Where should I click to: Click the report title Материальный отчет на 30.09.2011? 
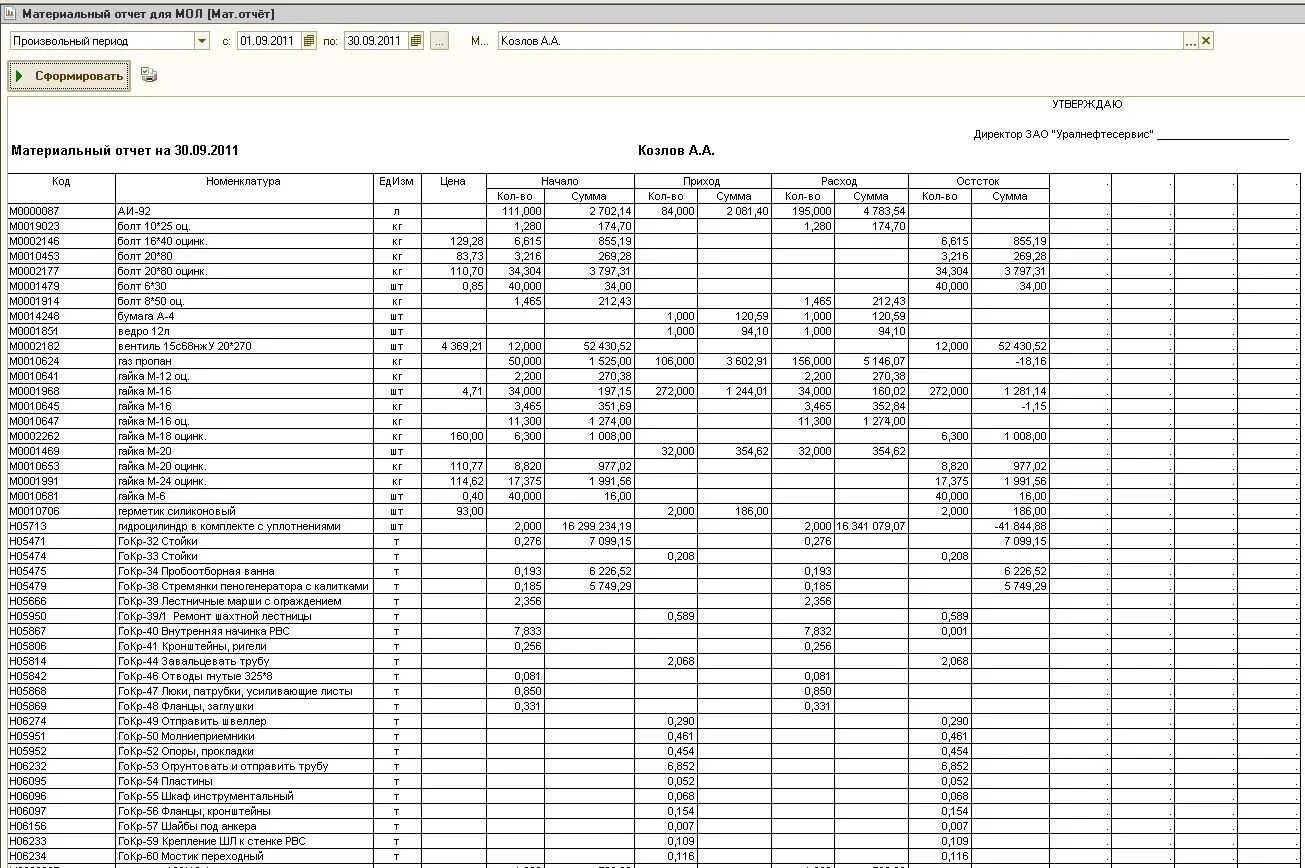125,151
